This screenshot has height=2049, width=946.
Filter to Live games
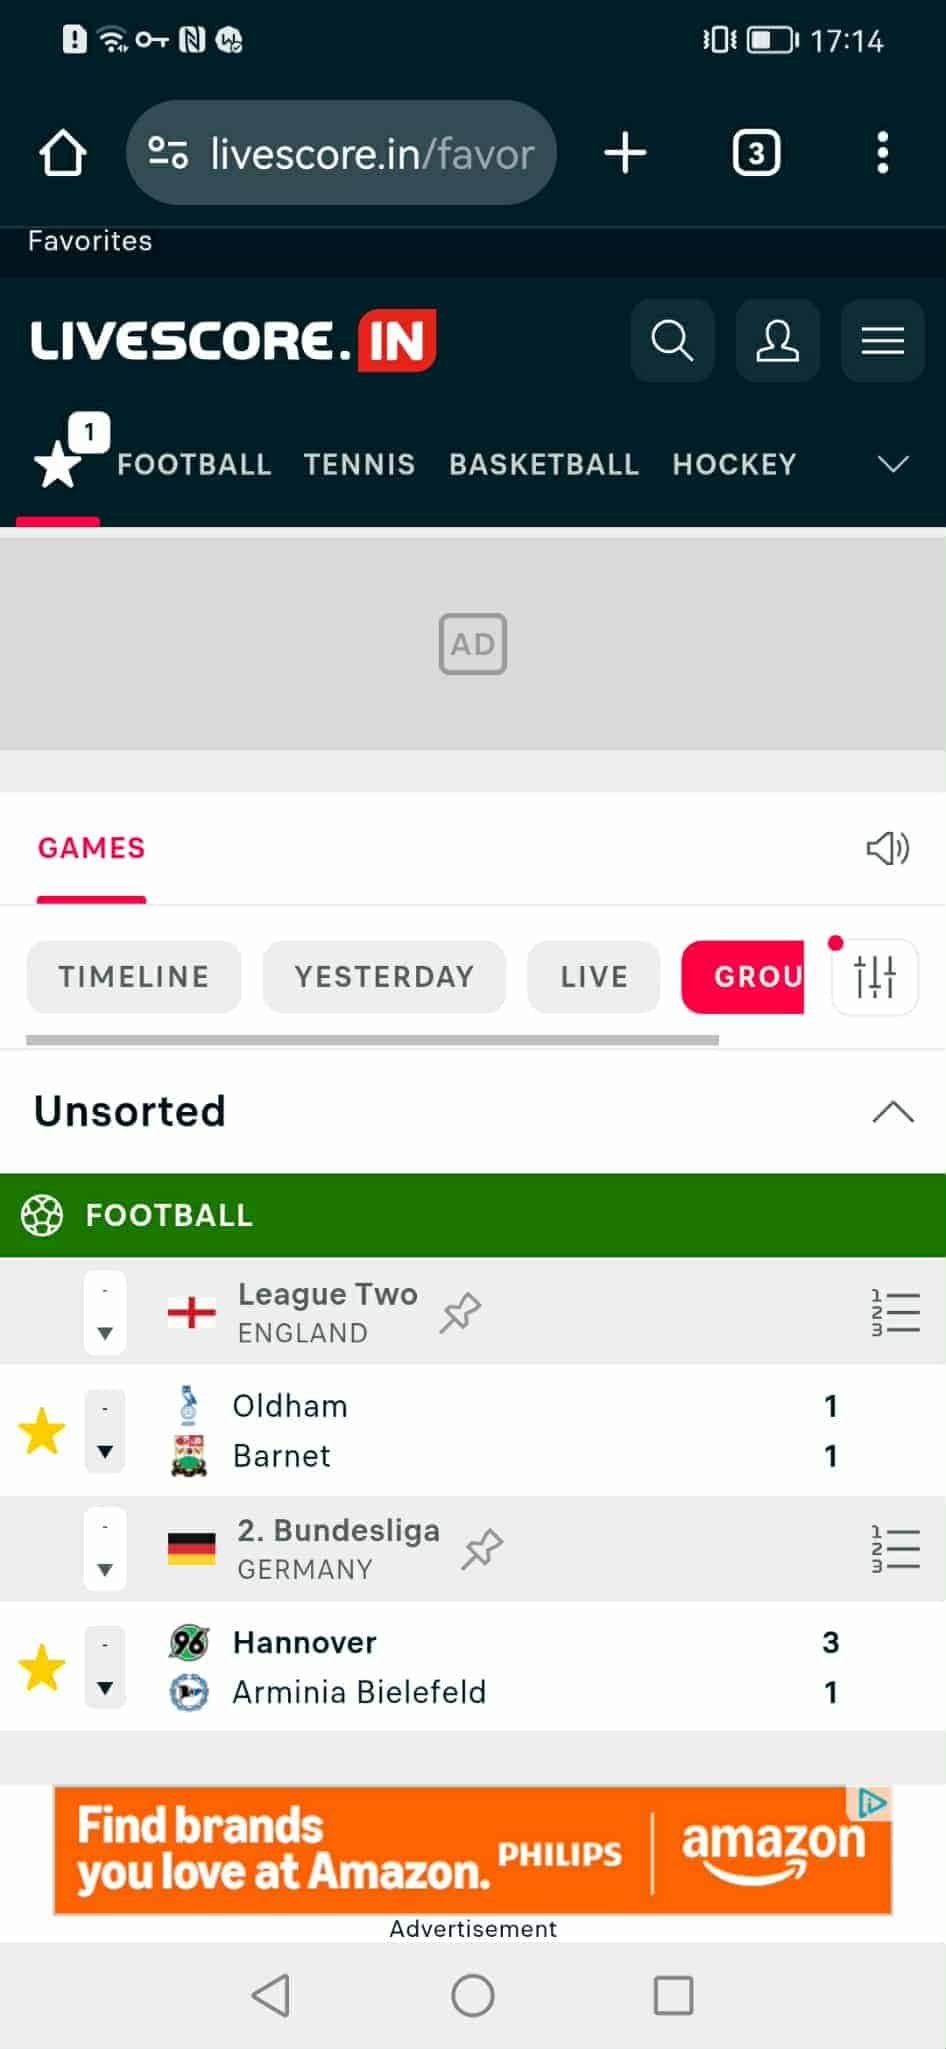594,977
